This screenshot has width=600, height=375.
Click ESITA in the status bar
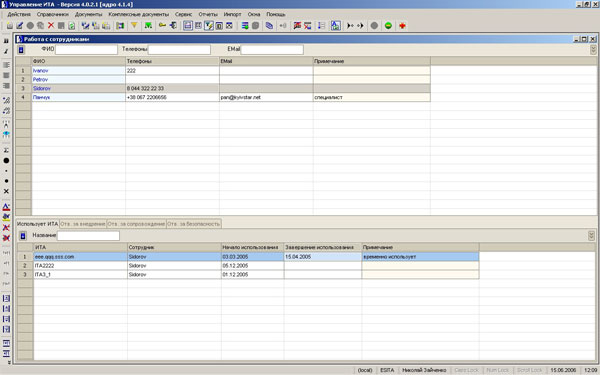pos(387,370)
